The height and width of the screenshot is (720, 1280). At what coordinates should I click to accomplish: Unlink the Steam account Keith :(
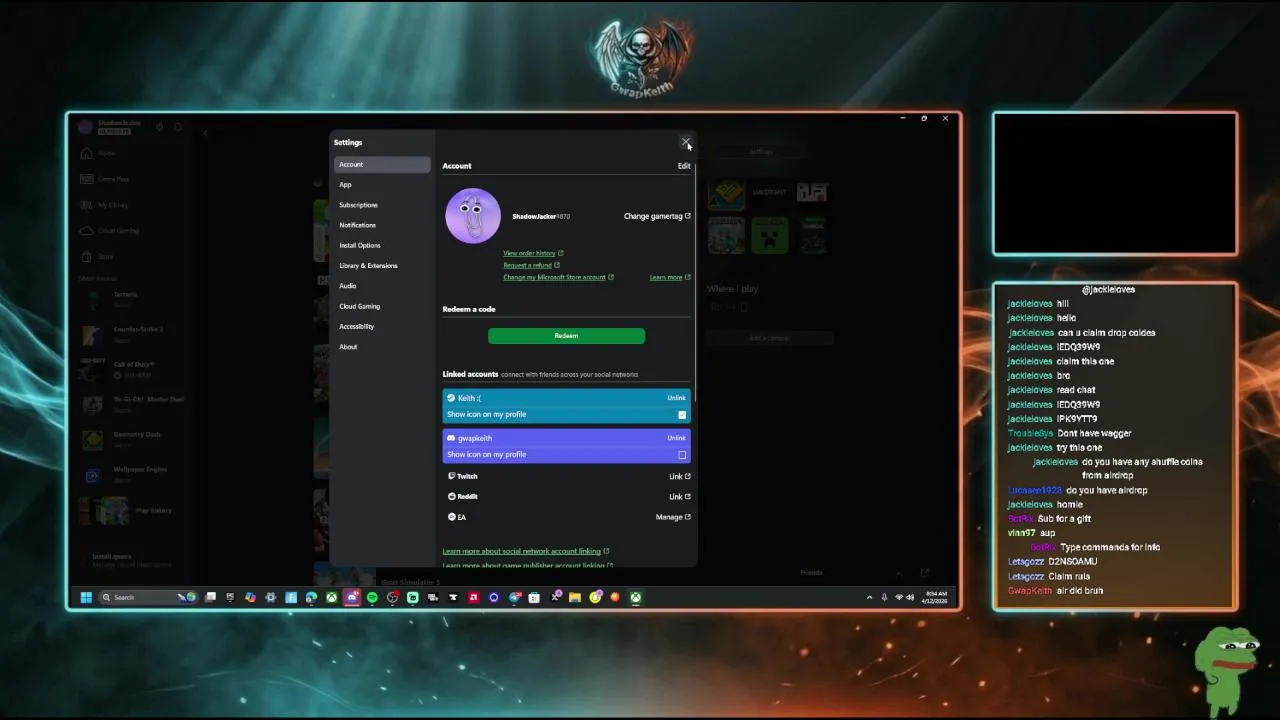(676, 398)
